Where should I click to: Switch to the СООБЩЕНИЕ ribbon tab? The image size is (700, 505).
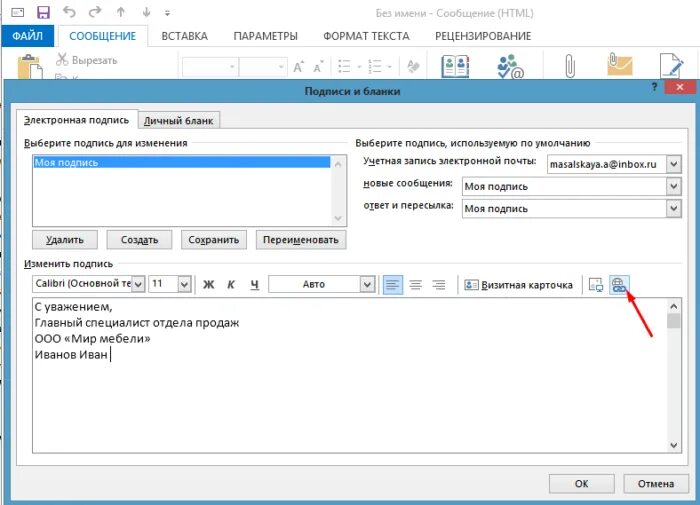(x=103, y=36)
